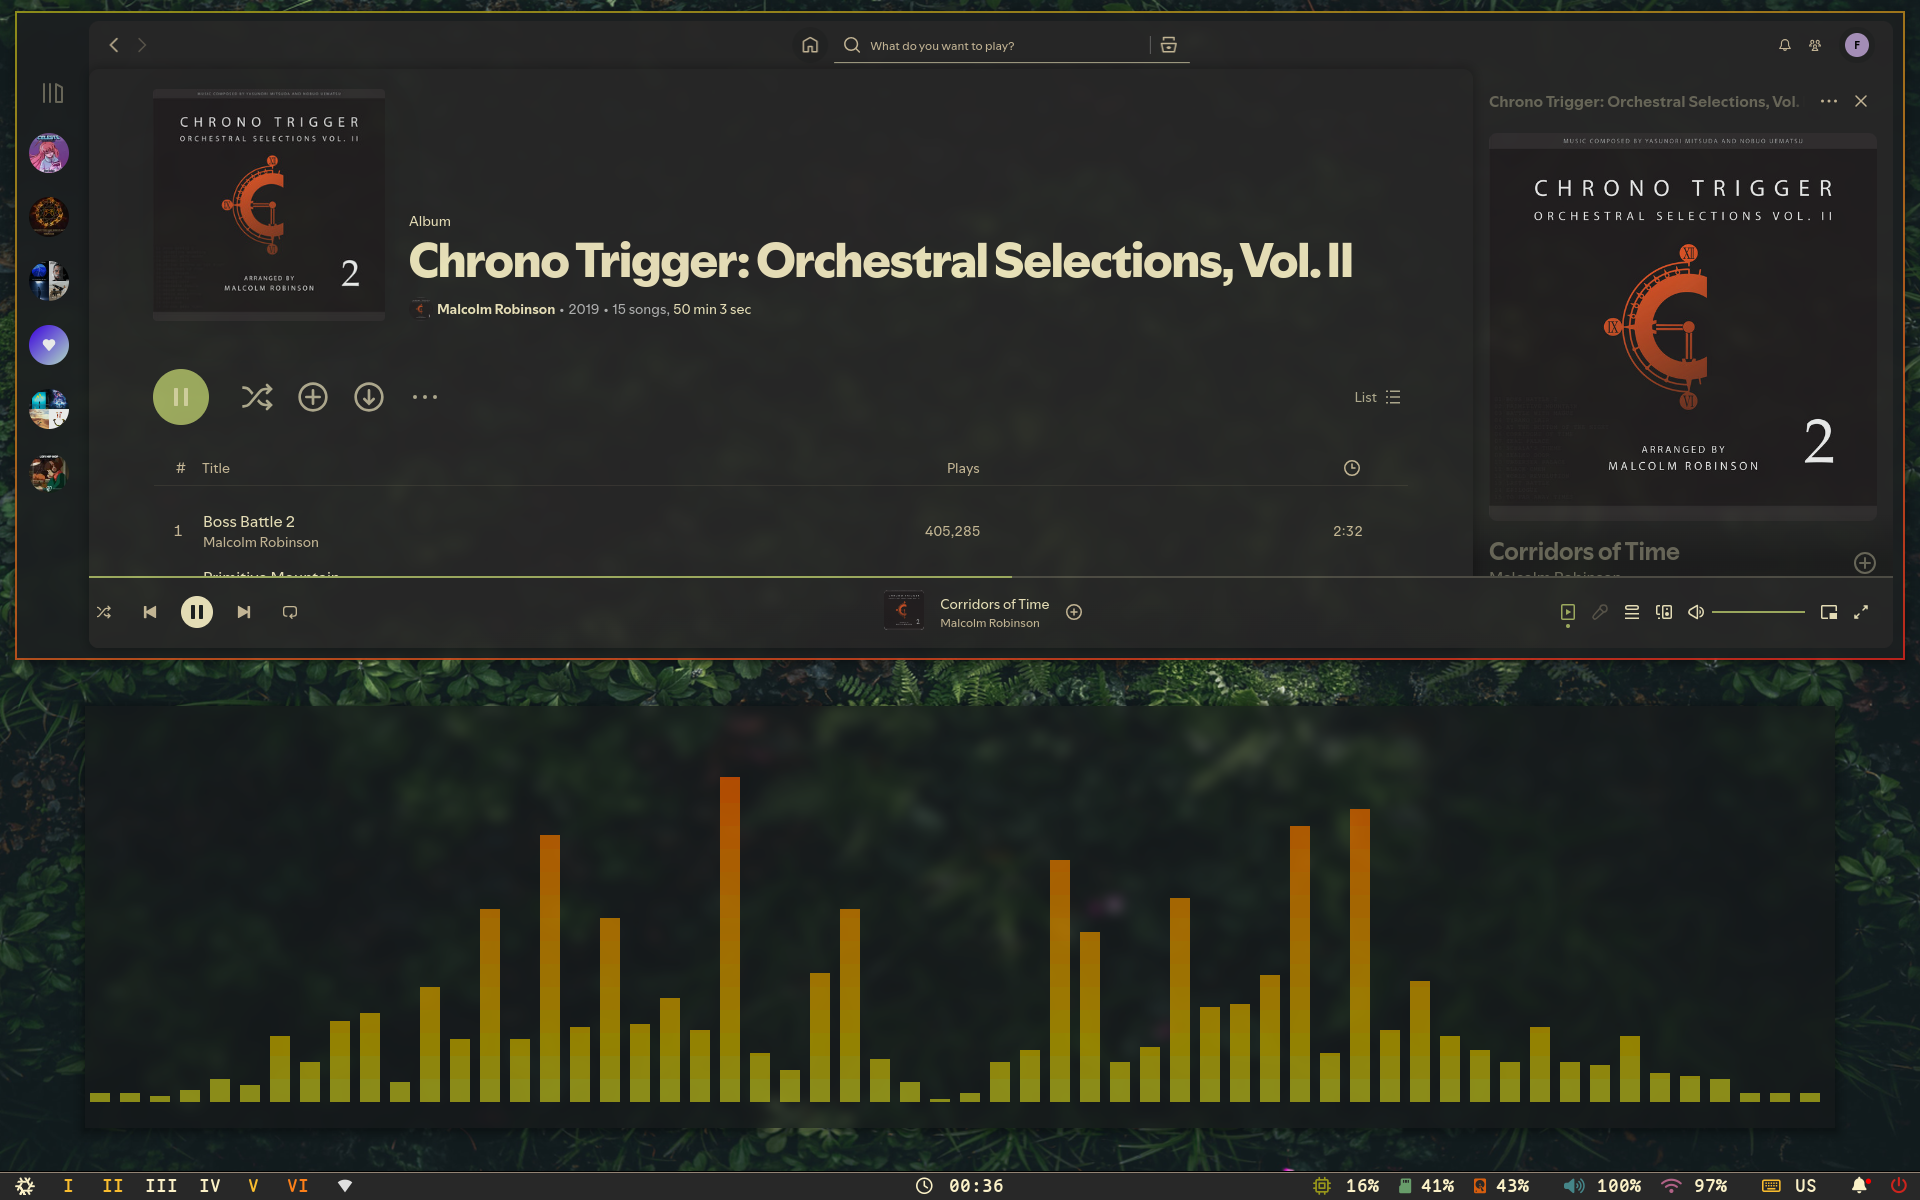Add album to Your Library
This screenshot has width=1920, height=1200.
pos(313,397)
